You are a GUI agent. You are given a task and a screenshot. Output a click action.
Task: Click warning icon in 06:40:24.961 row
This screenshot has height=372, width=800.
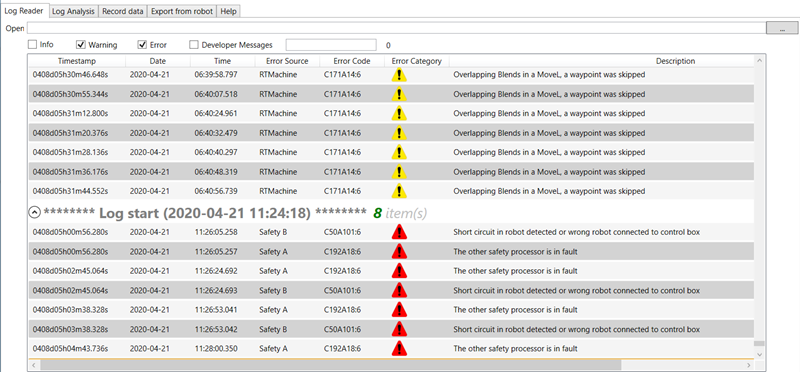(x=399, y=114)
